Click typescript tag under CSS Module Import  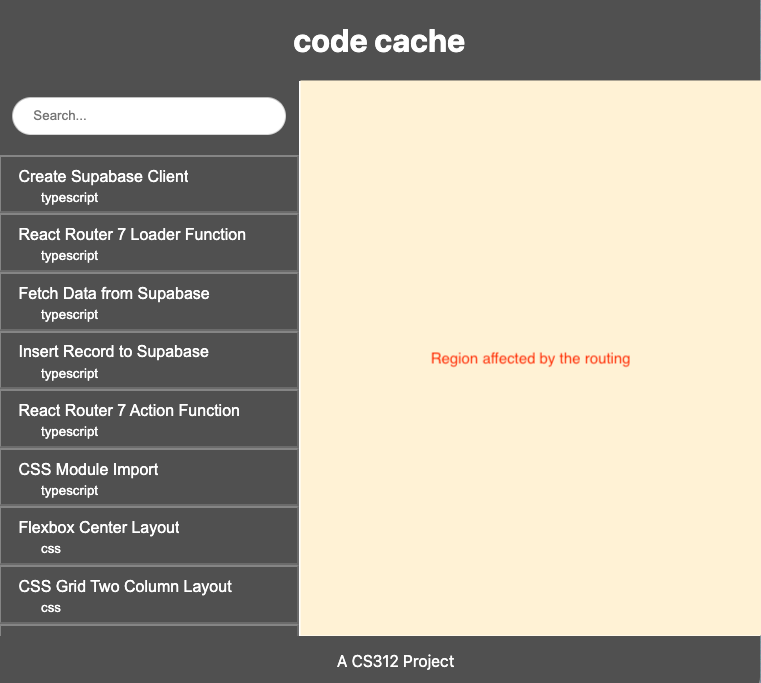click(x=69, y=491)
